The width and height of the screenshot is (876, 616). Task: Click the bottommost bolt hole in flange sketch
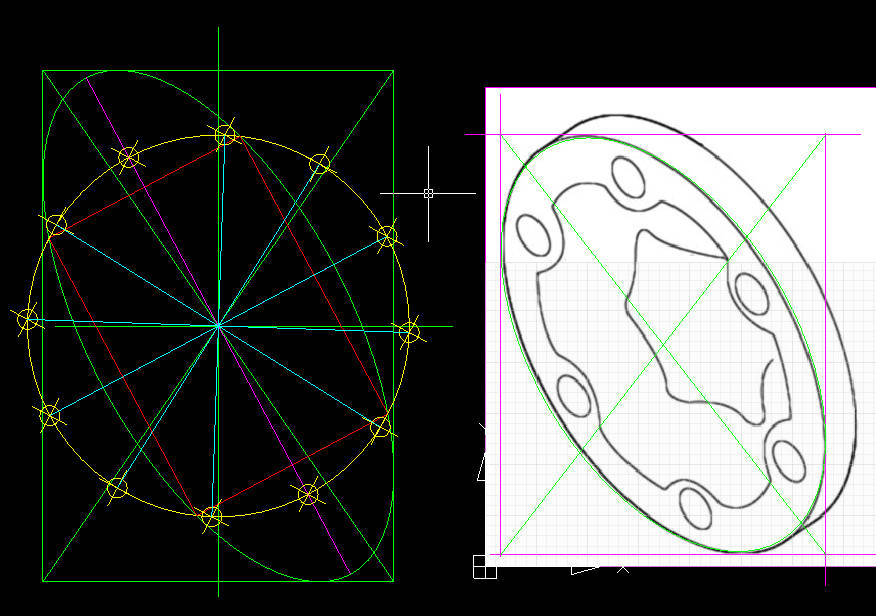[696, 508]
